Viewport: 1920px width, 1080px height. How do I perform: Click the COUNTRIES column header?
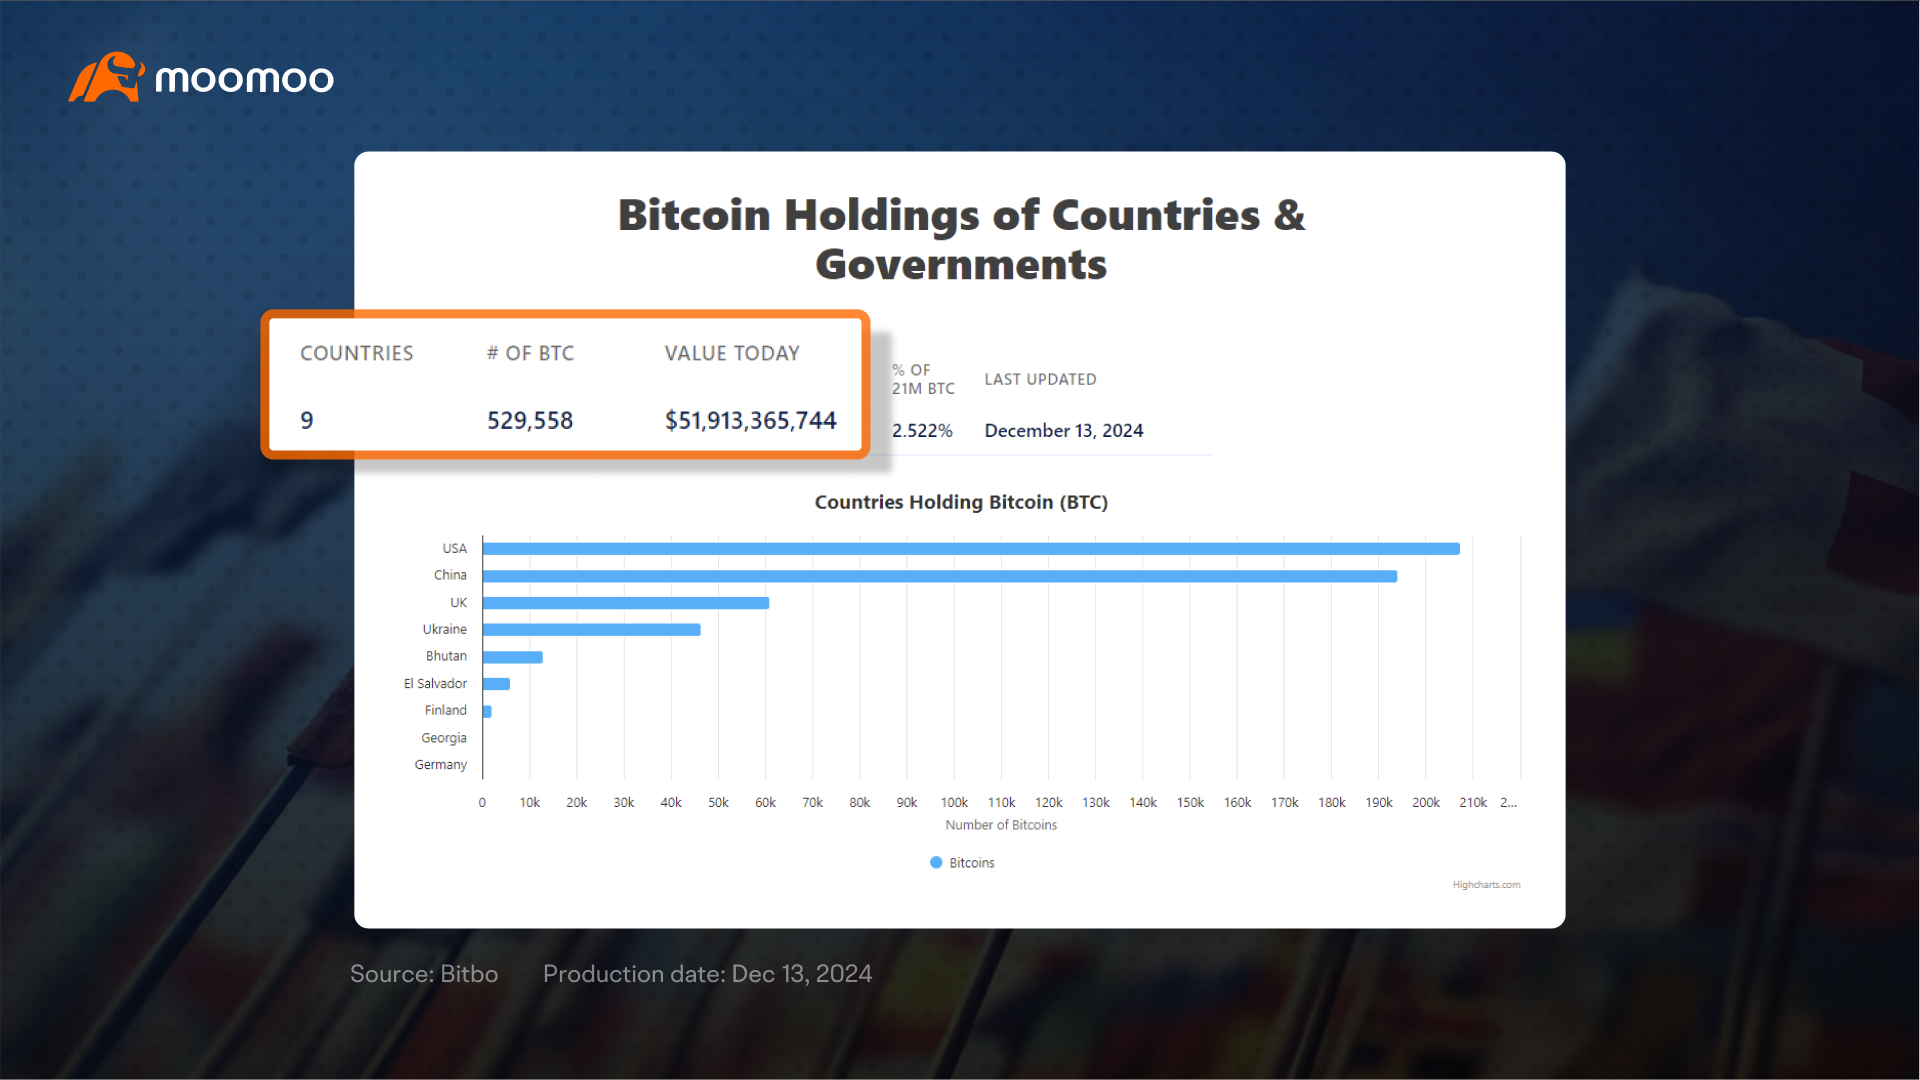(x=357, y=353)
